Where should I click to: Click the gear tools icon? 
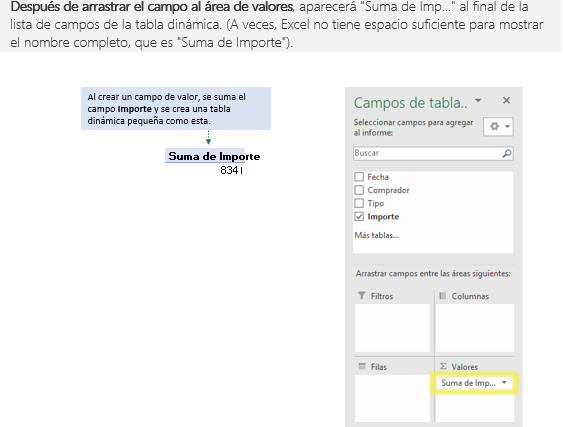click(x=494, y=126)
